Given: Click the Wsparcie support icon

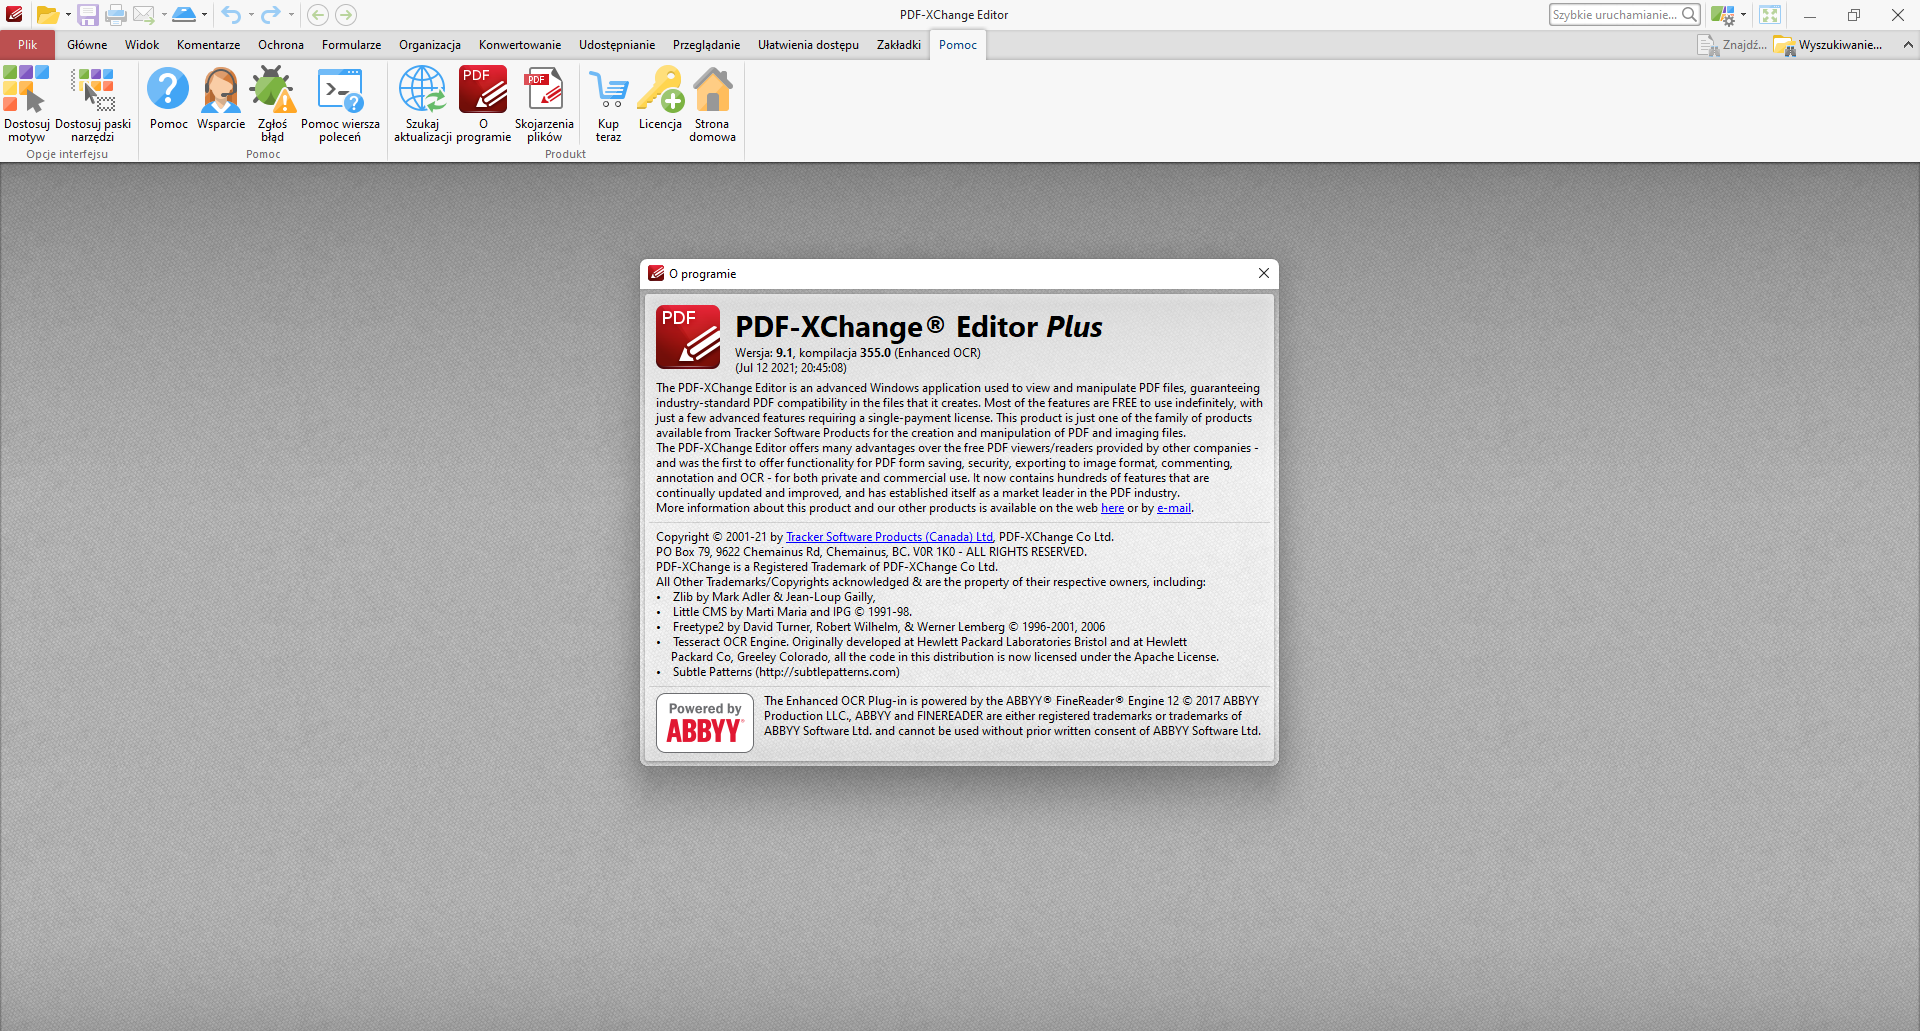Looking at the screenshot, I should coord(221,98).
